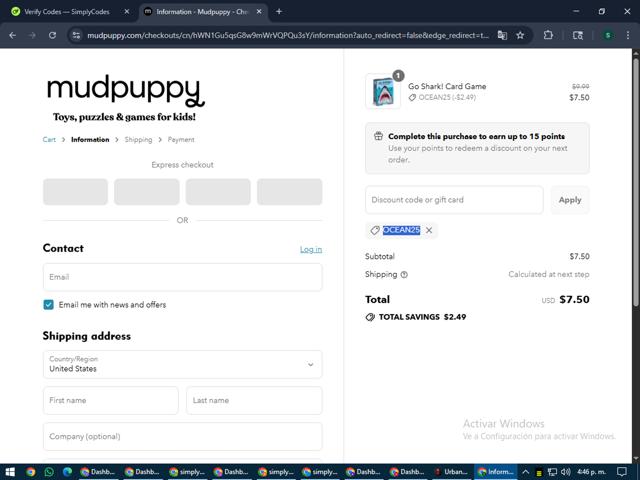This screenshot has height=480, width=640.
Task: Open the side panel search icon
Action: click(x=578, y=36)
